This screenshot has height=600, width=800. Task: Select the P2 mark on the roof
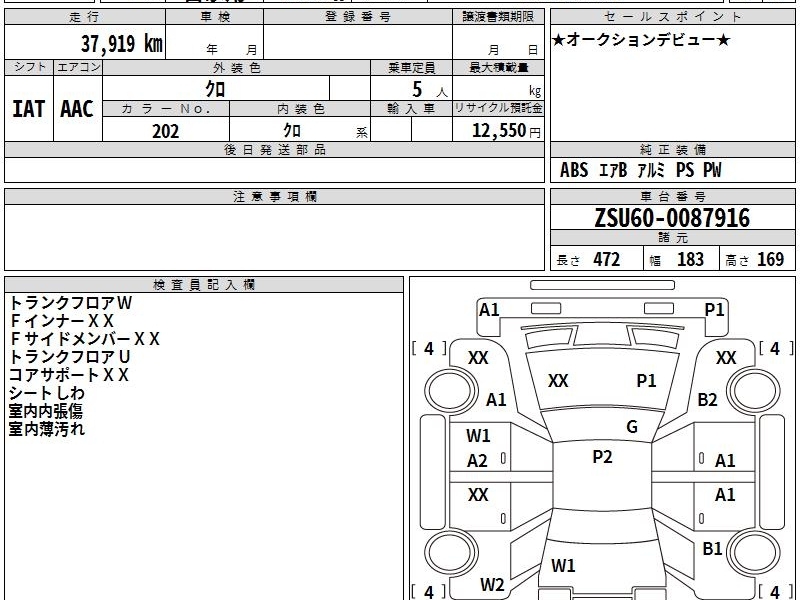click(x=603, y=457)
